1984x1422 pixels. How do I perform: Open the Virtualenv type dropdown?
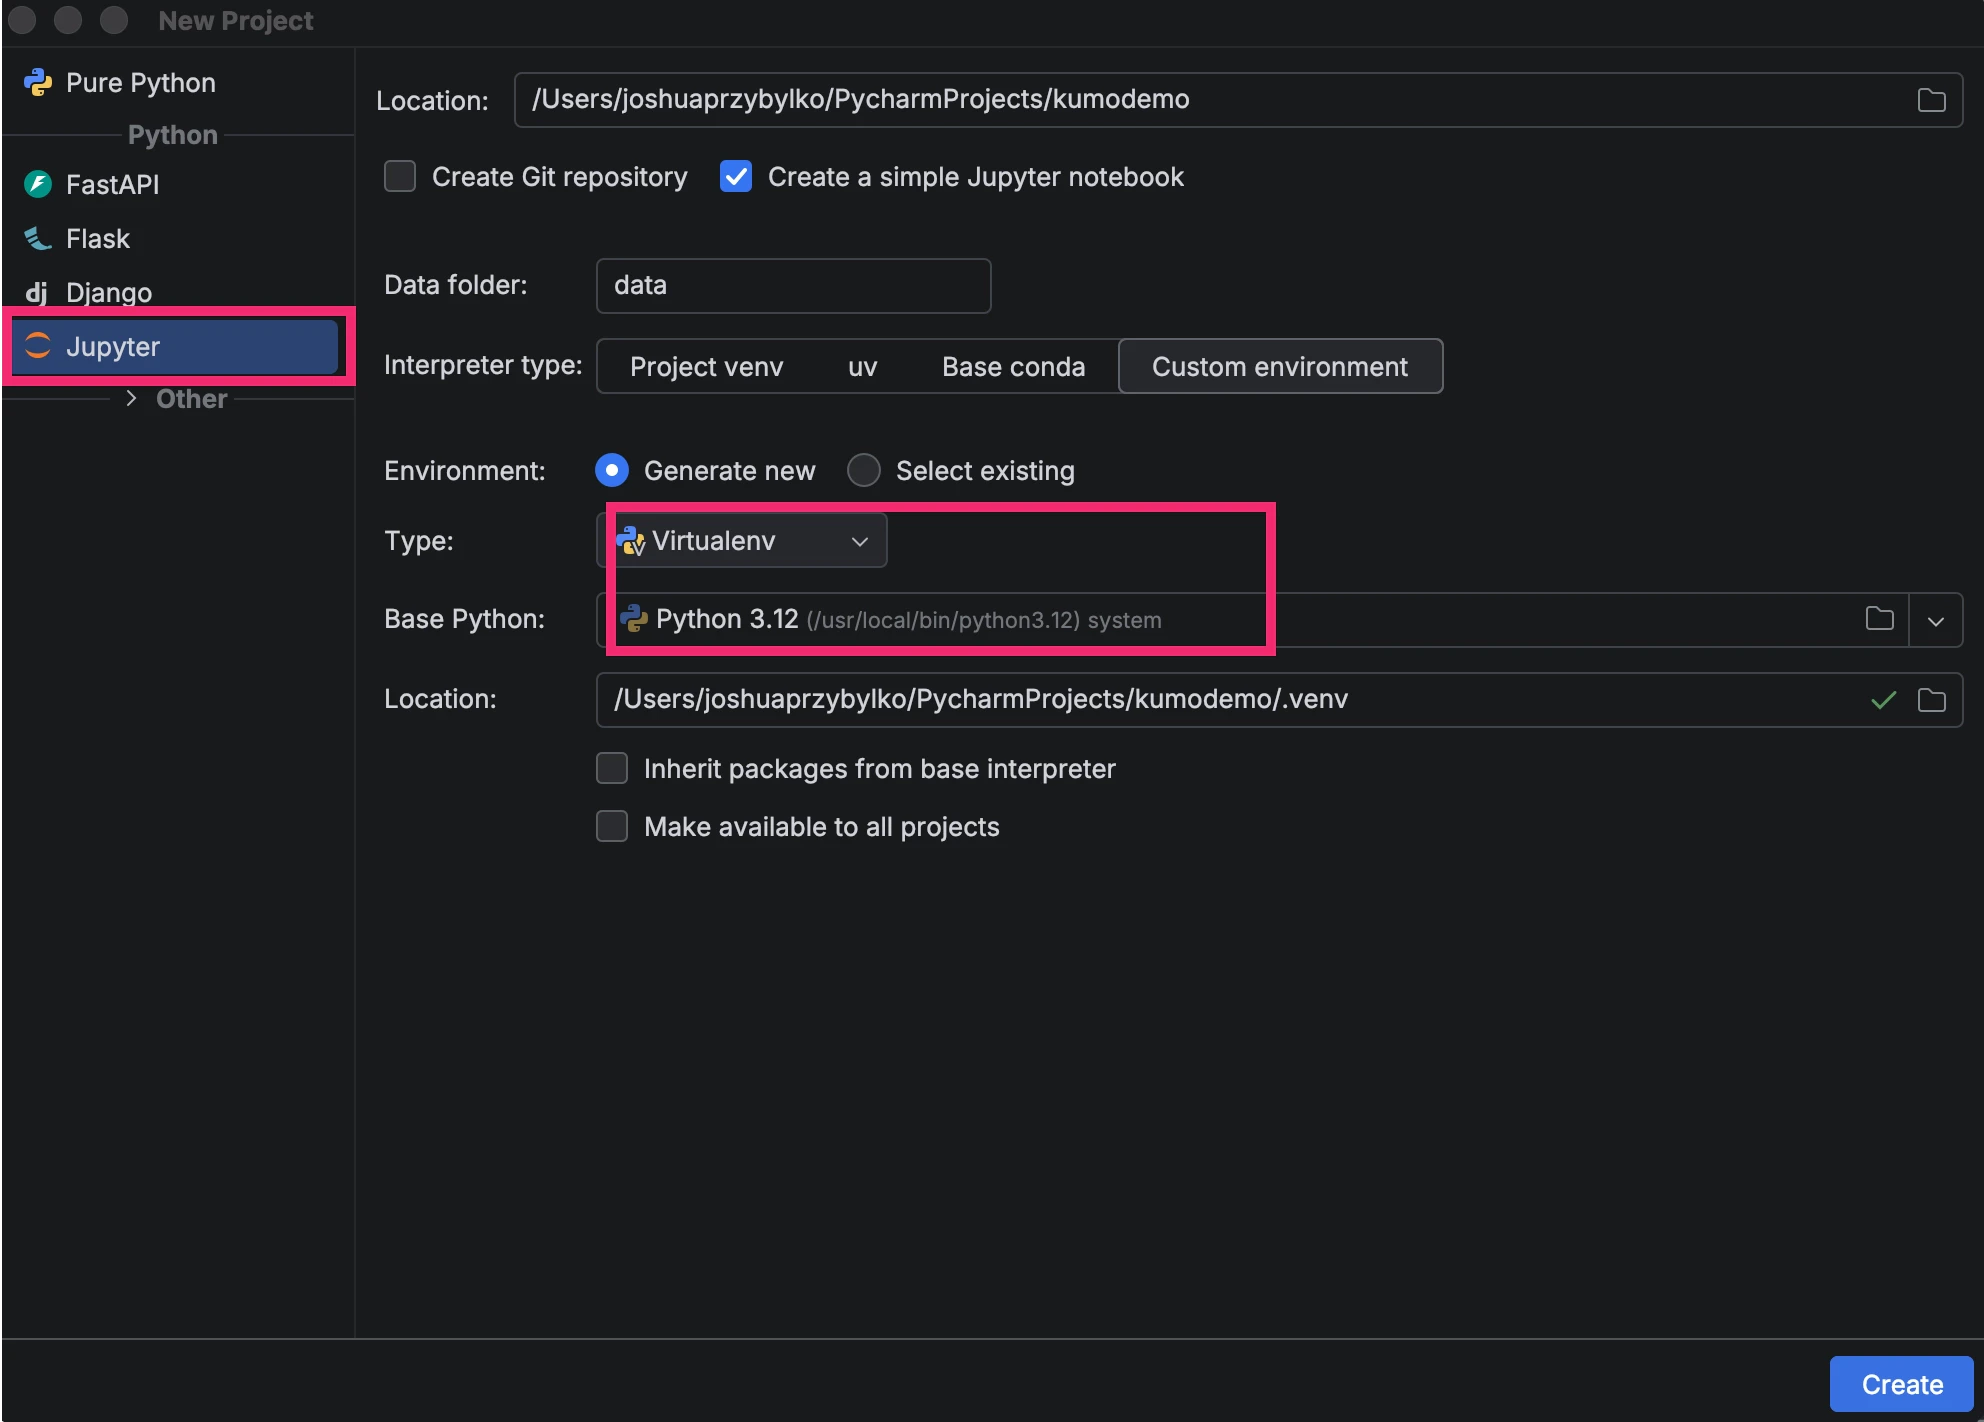click(742, 541)
